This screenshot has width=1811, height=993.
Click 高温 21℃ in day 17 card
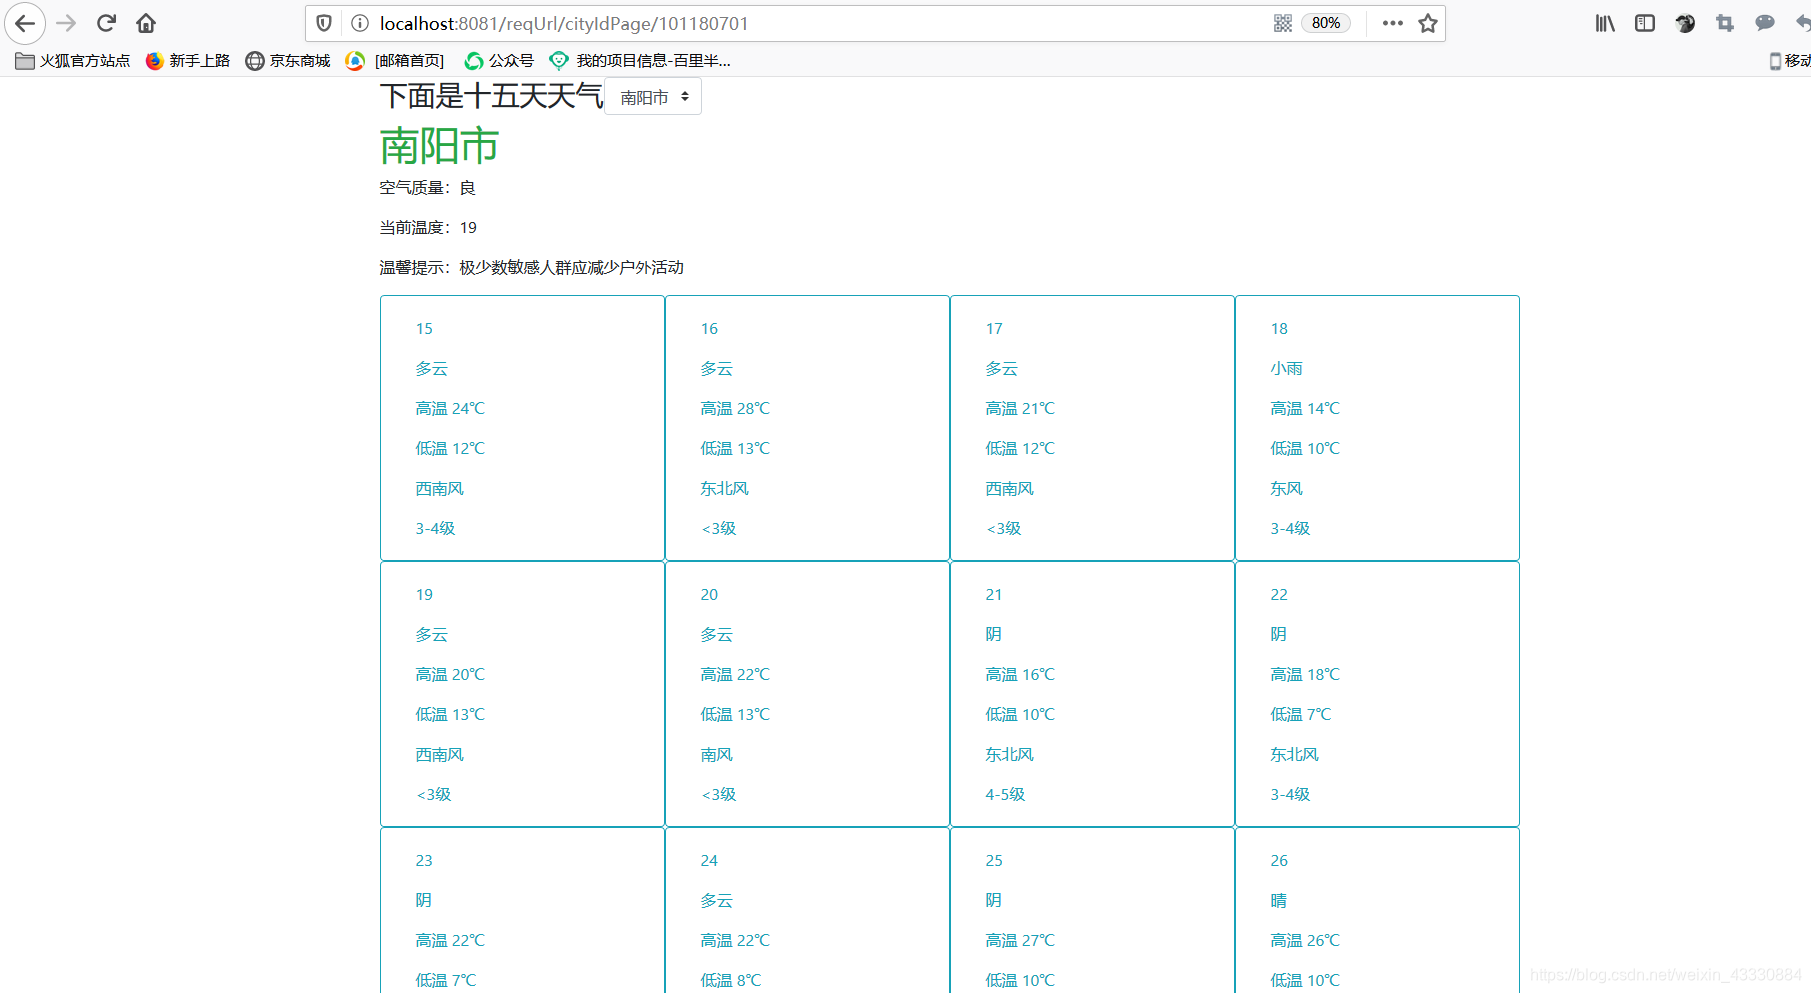click(x=1020, y=408)
